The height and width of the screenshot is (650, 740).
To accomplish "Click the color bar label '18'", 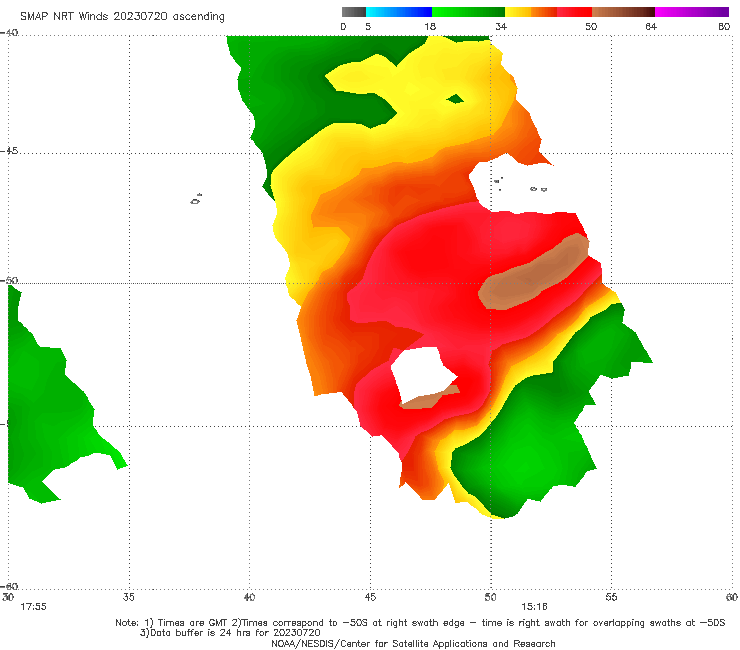I will pos(430,27).
